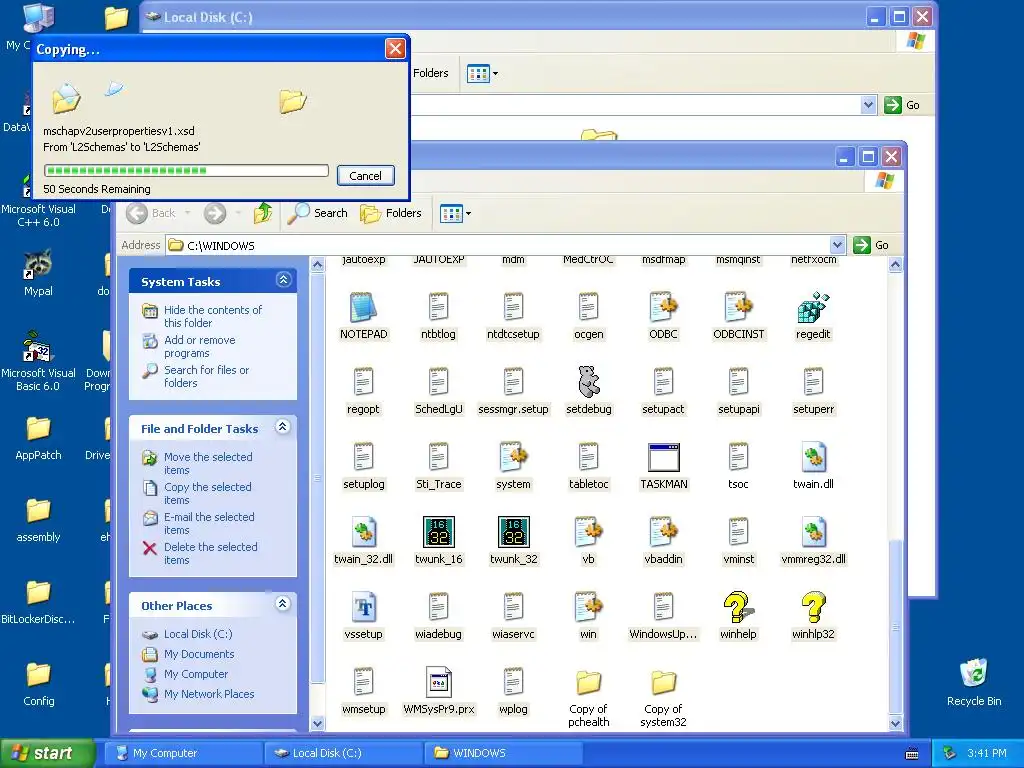Click Hide the contents of this folder

[x=212, y=316]
